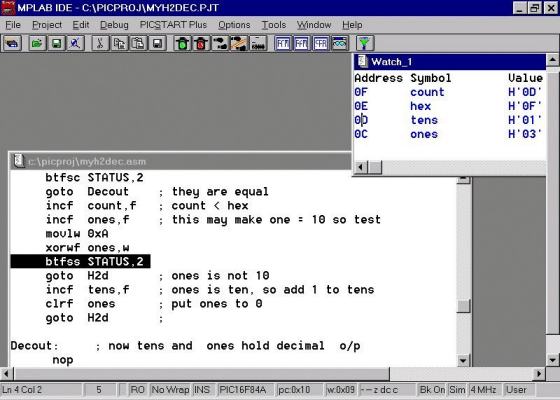This screenshot has height=400, width=560.
Task: Expand the Tools menu
Action: coord(274,25)
